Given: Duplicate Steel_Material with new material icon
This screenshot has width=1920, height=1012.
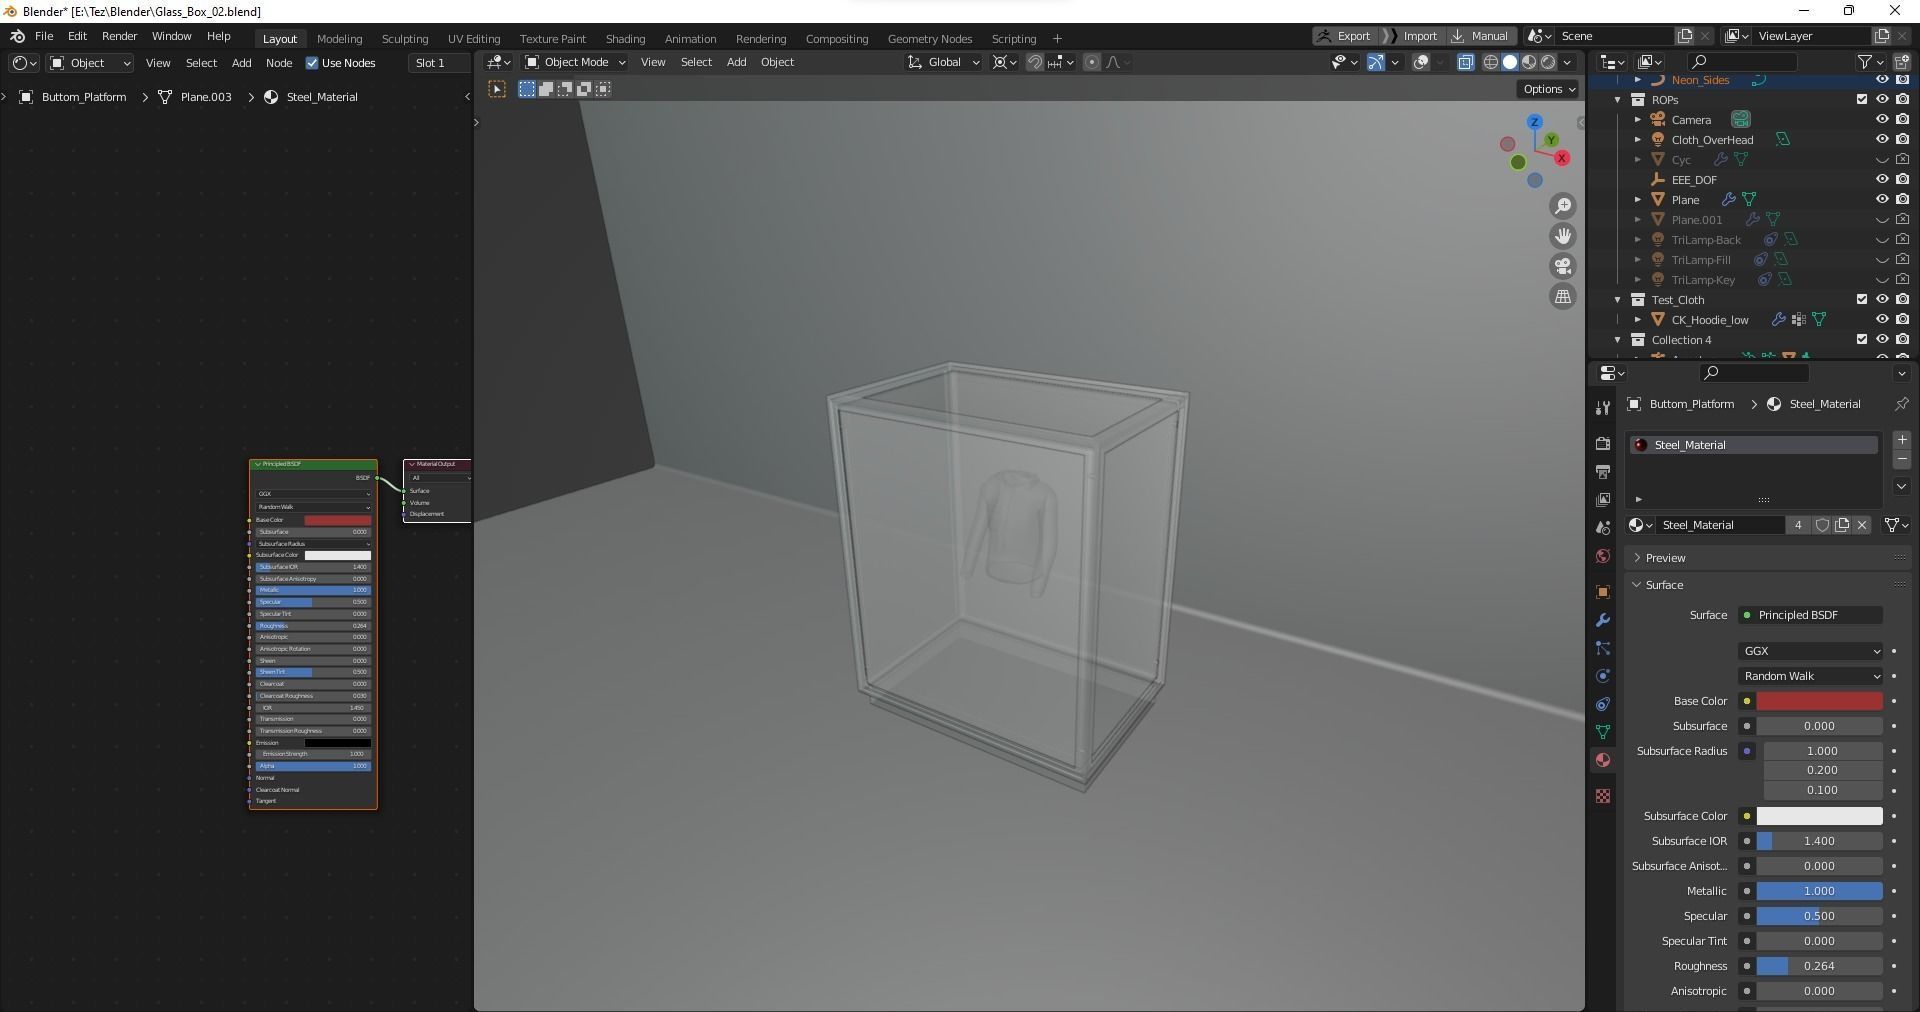Looking at the screenshot, I should point(1842,525).
